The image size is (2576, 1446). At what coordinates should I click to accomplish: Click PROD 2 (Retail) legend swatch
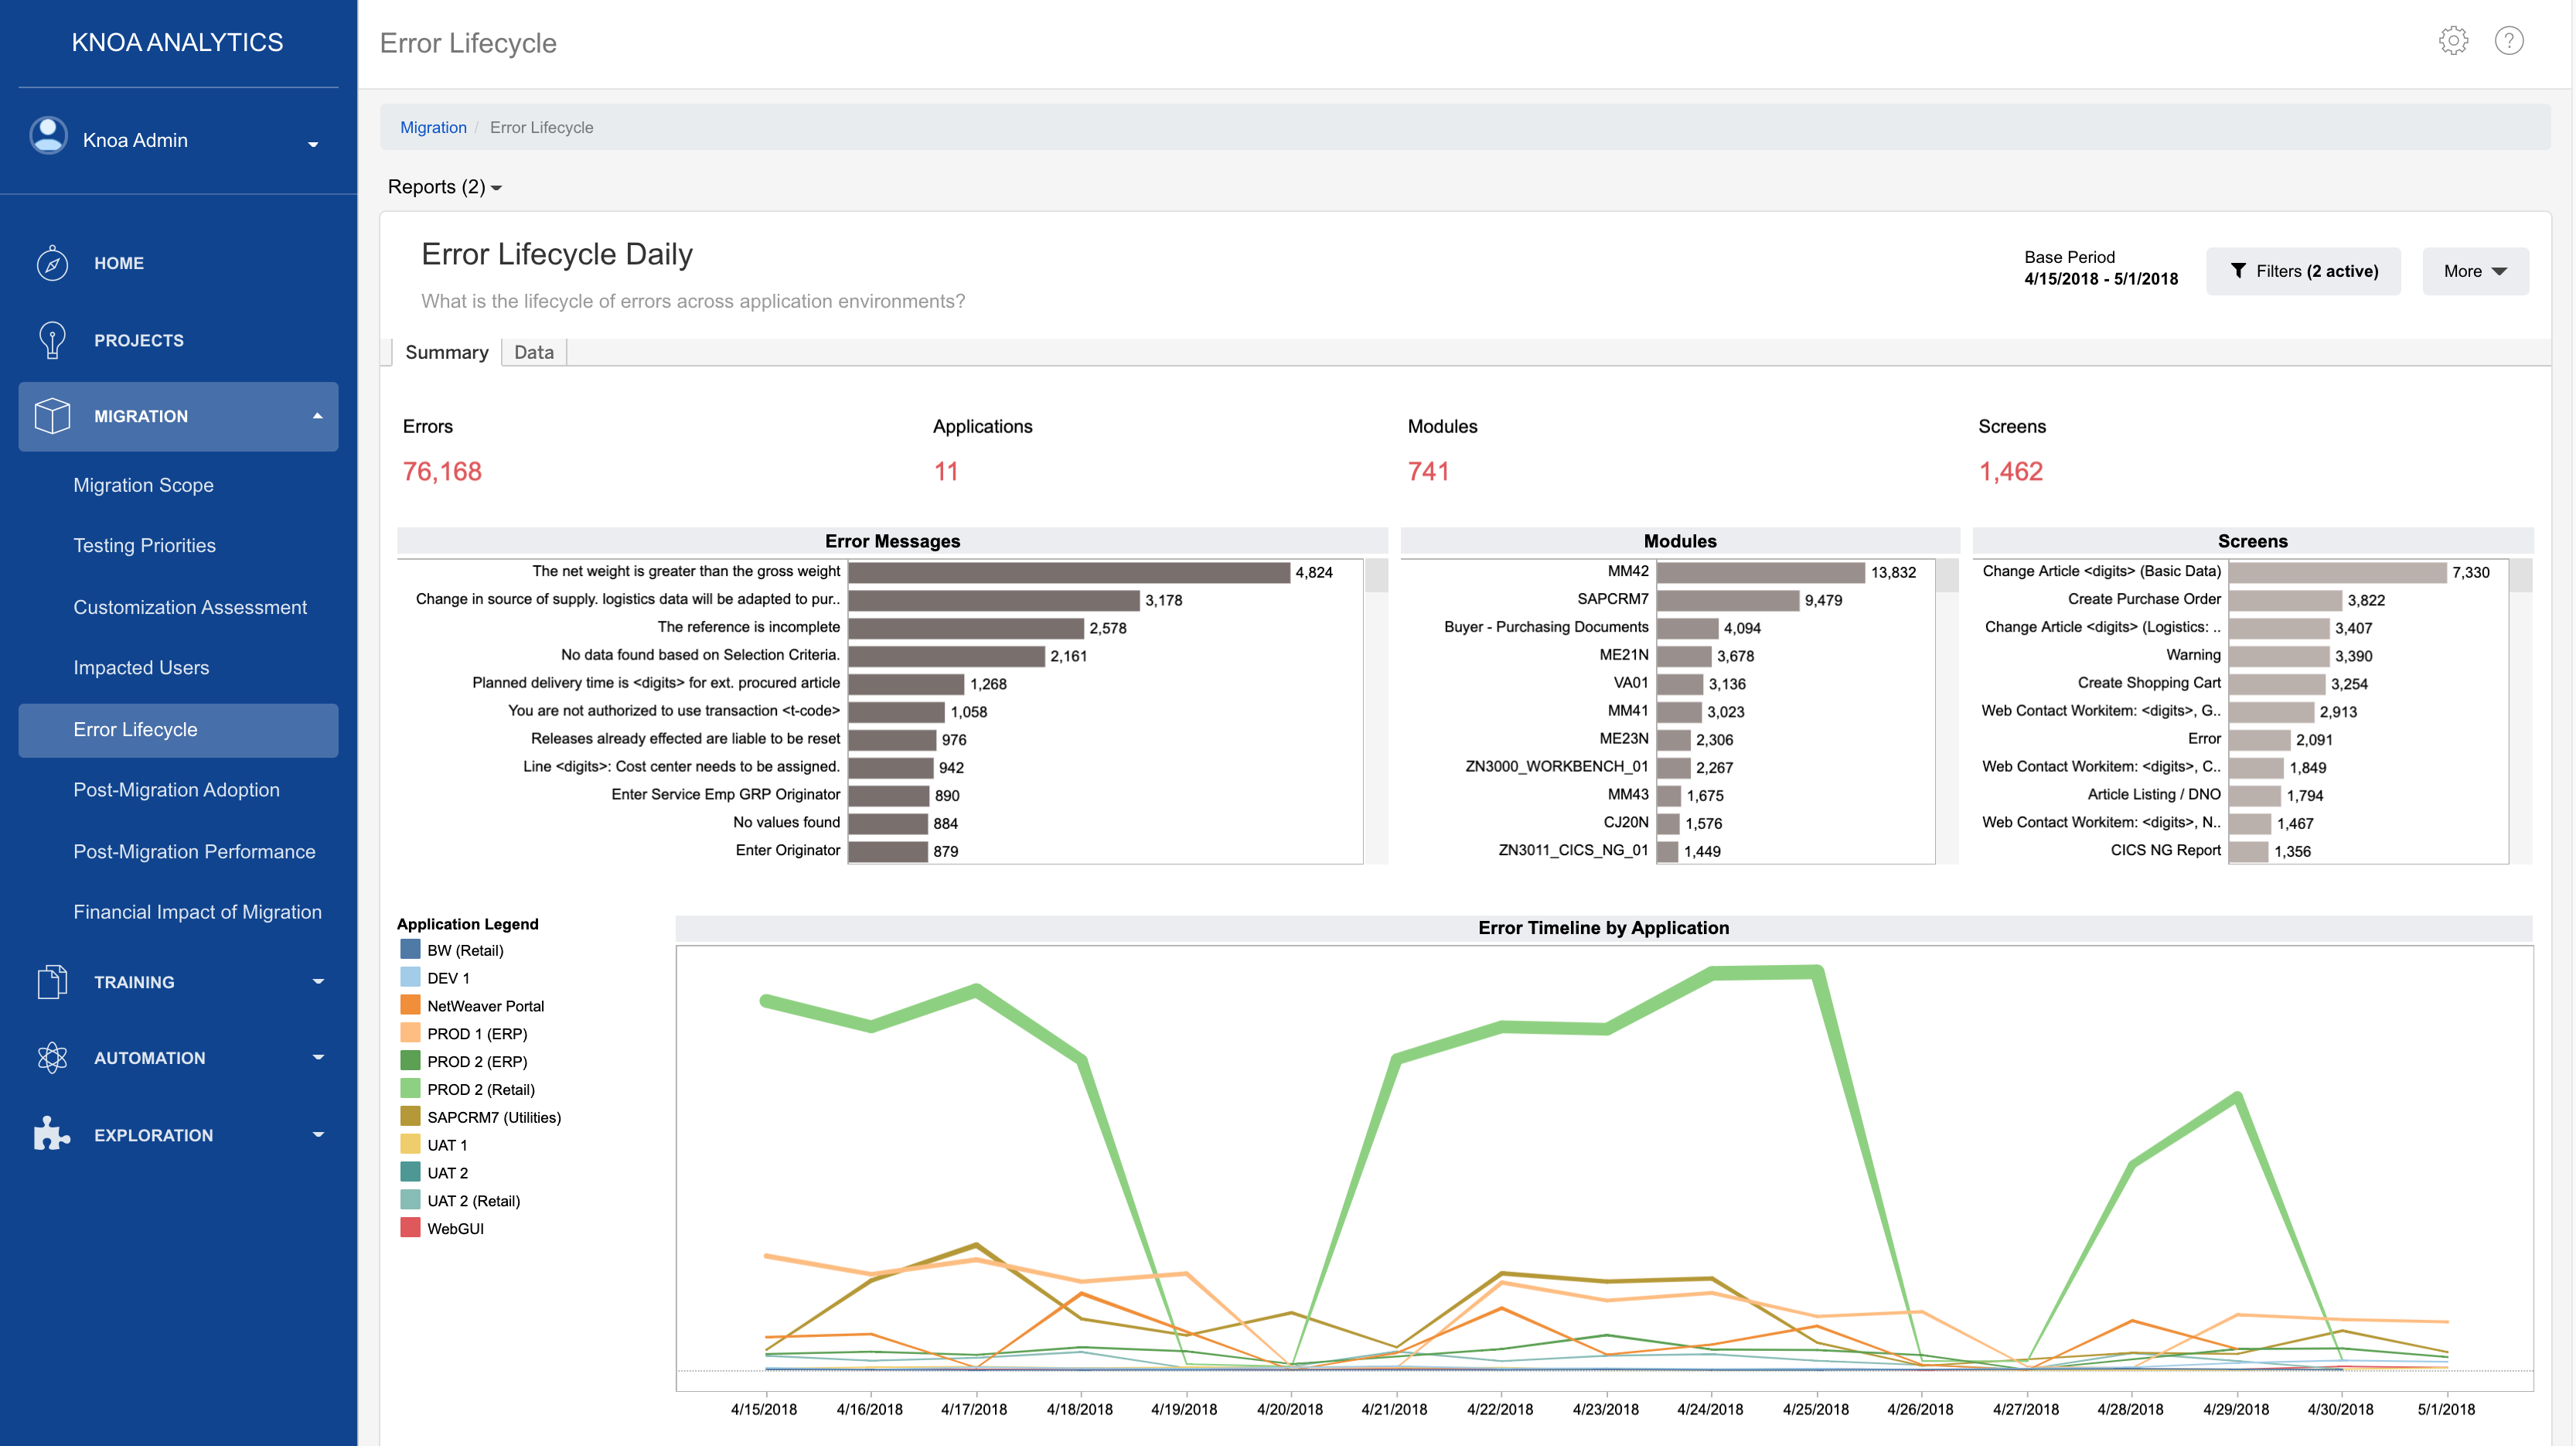tap(410, 1088)
